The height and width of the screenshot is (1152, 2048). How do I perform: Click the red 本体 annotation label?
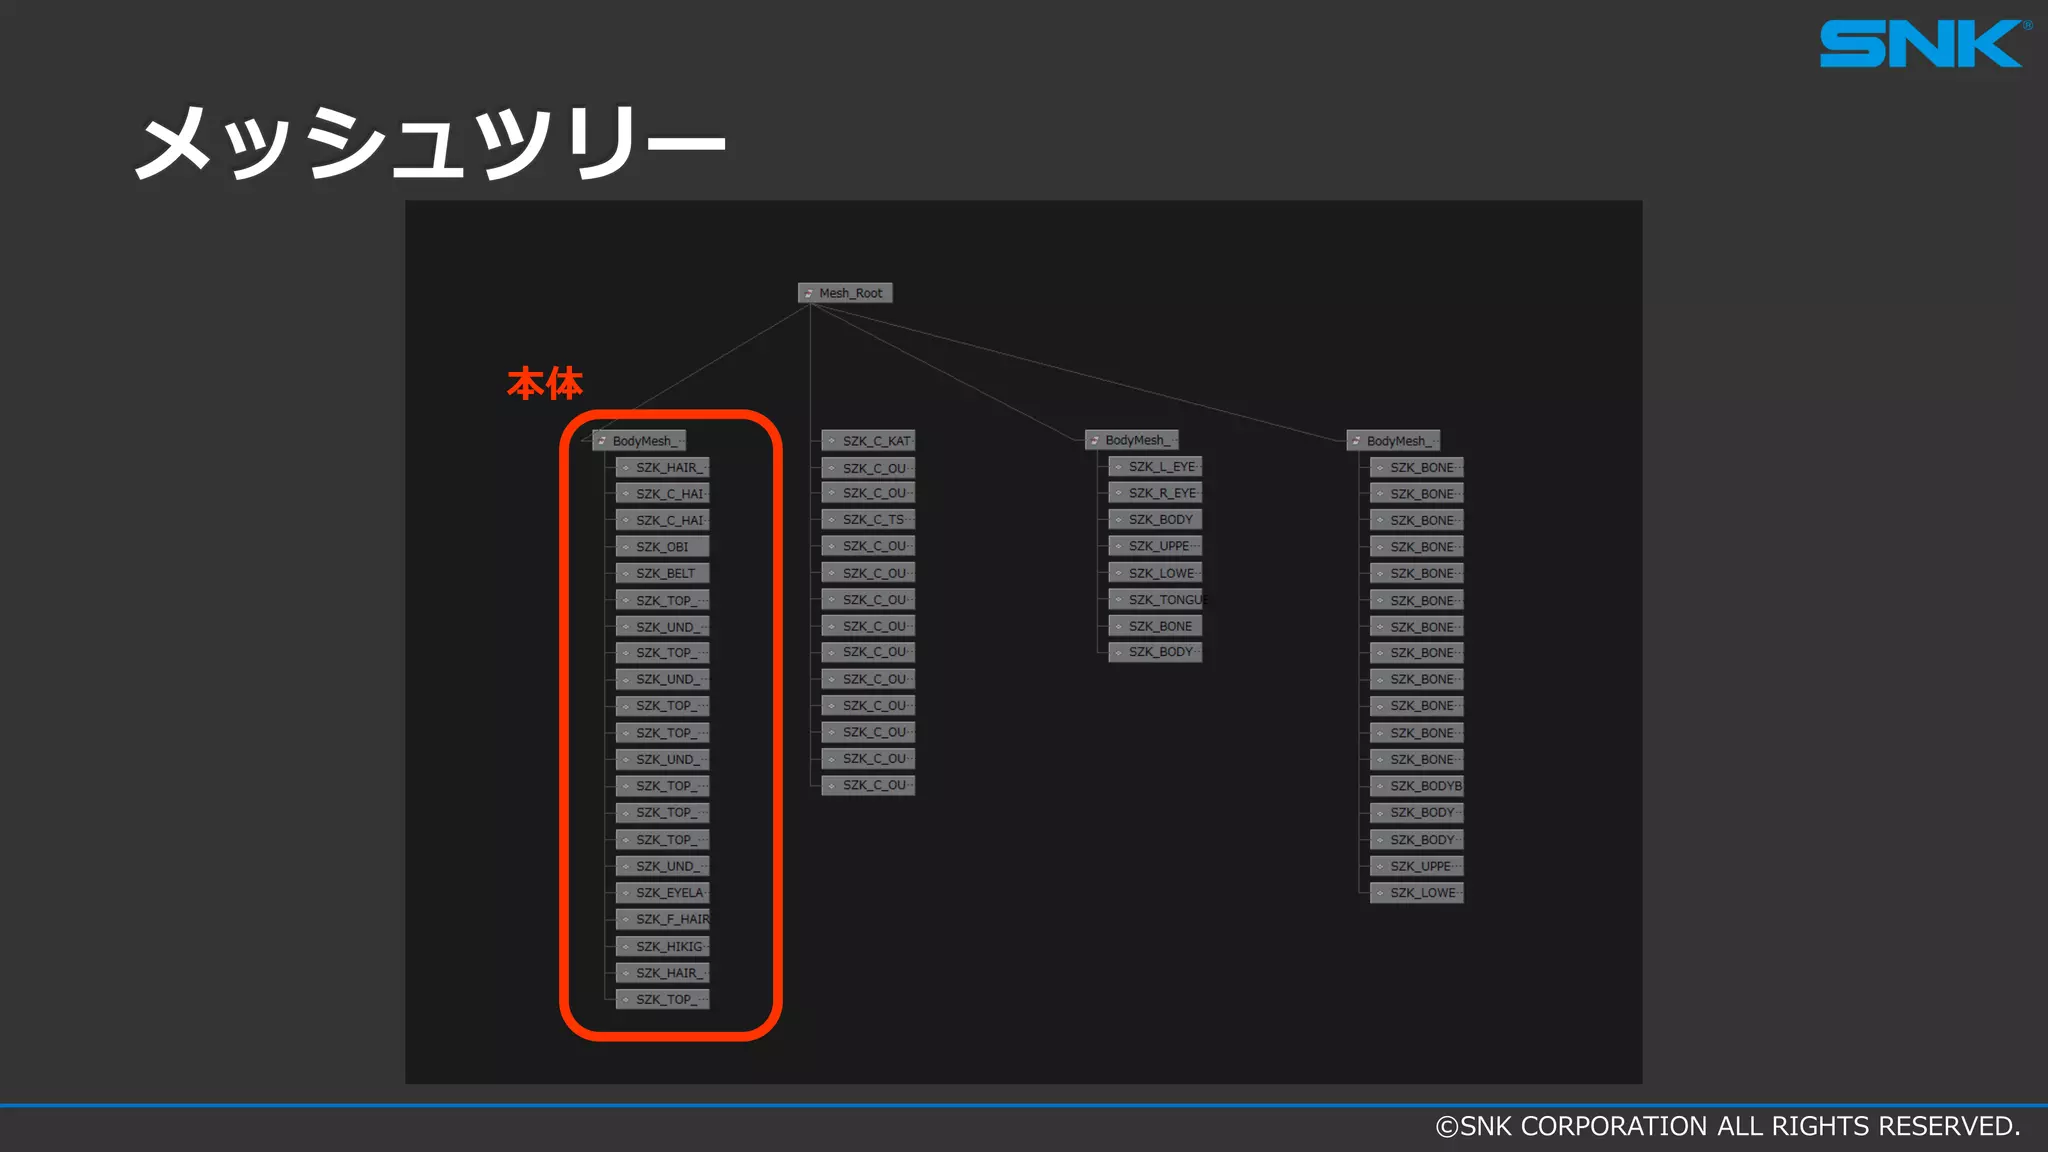tap(544, 384)
